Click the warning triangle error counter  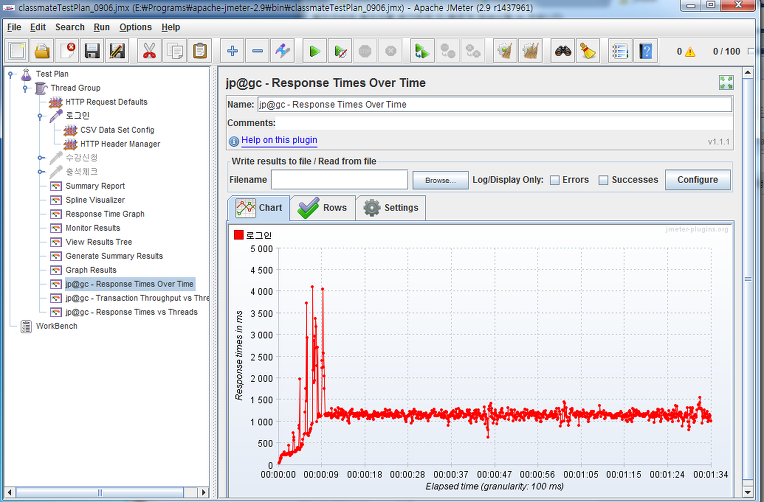(x=690, y=52)
